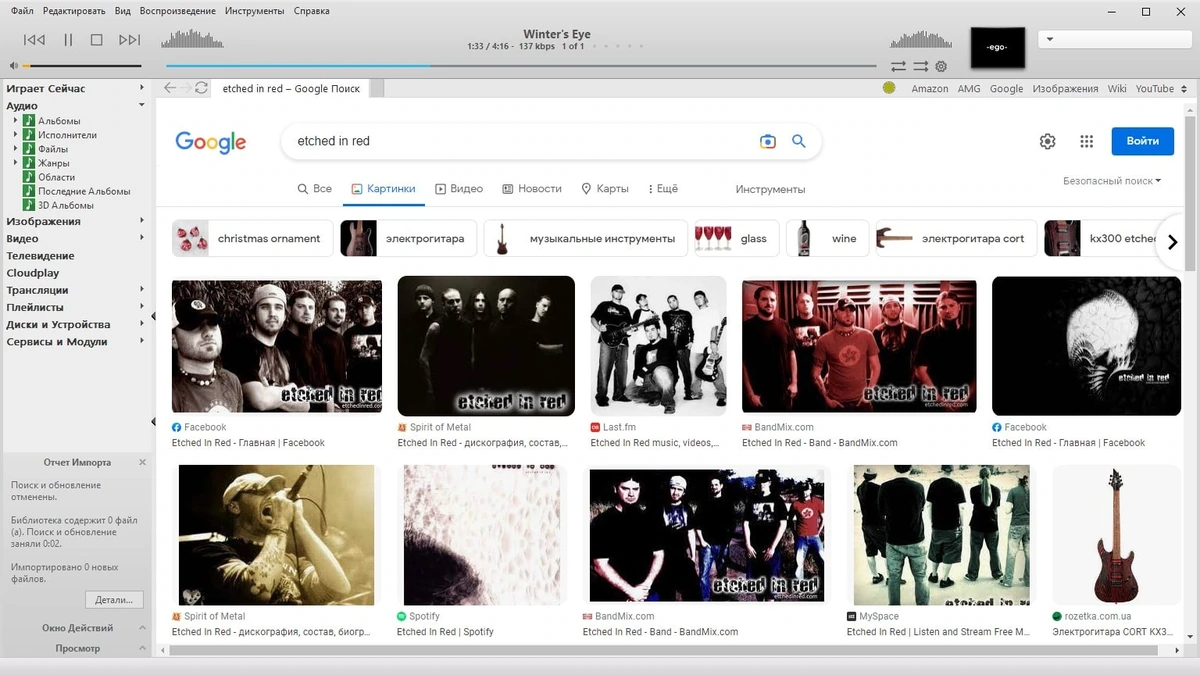Click the Google logo
Viewport: 1200px width, 675px height.
[x=211, y=142]
